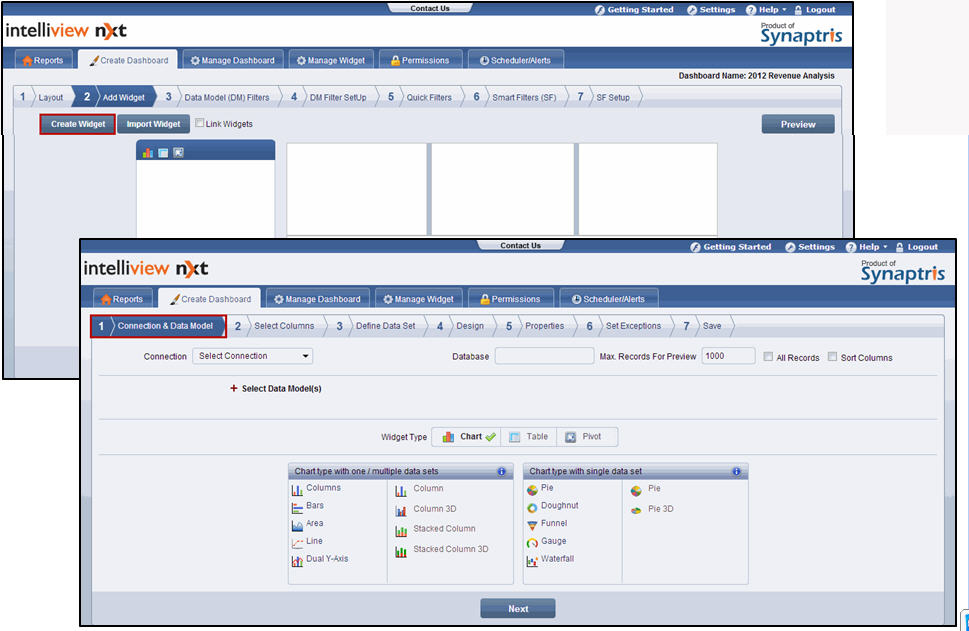
Task: Go to SF Setup step
Action: (613, 98)
